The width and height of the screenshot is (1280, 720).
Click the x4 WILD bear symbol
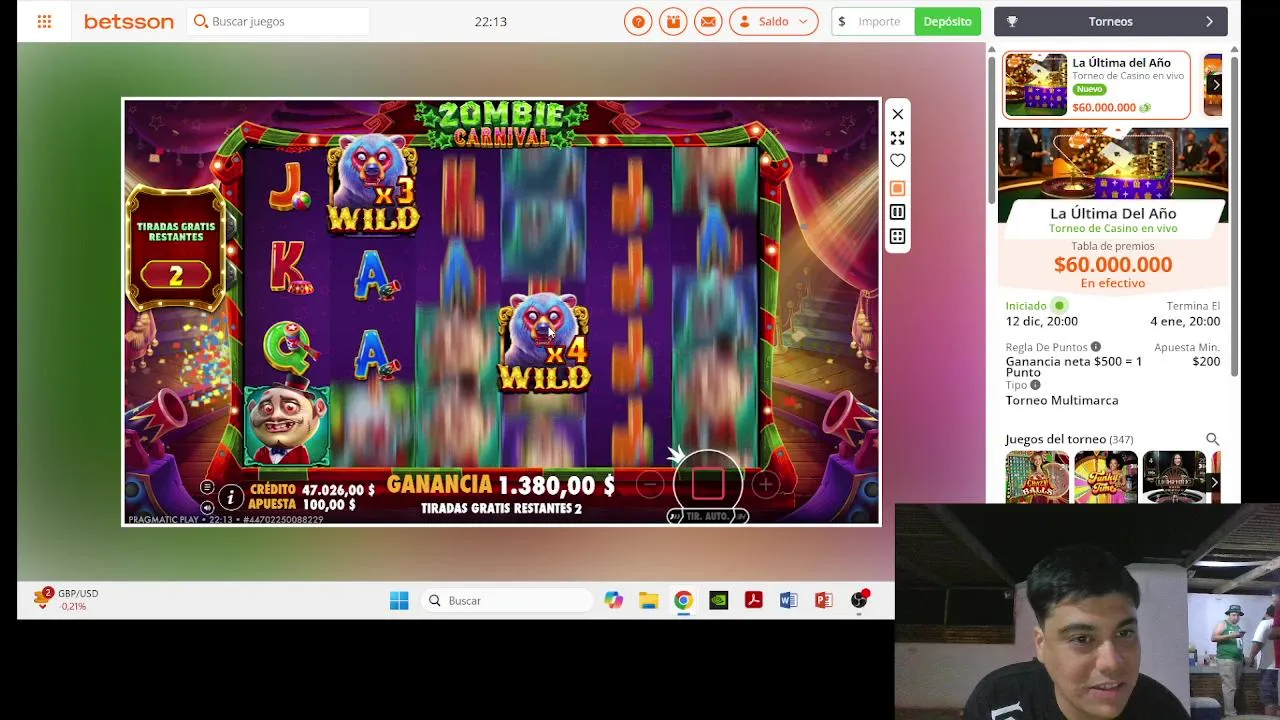[x=545, y=342]
